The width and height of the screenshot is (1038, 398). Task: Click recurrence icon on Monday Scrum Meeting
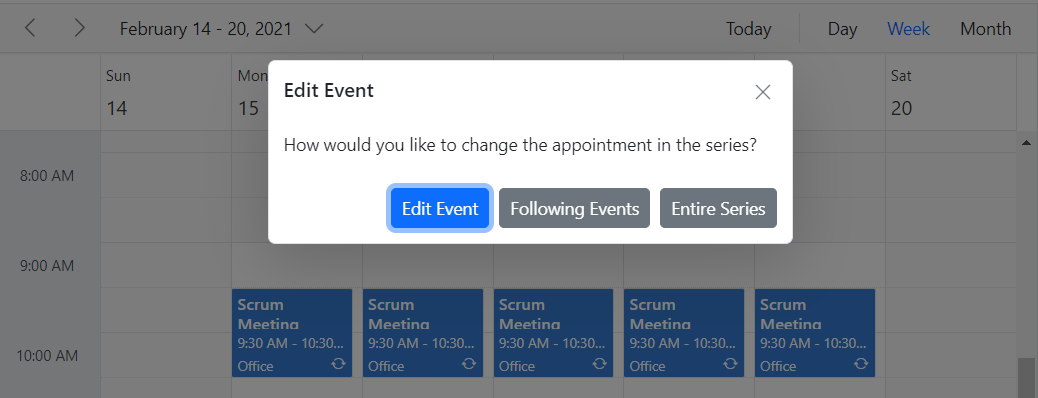click(338, 364)
